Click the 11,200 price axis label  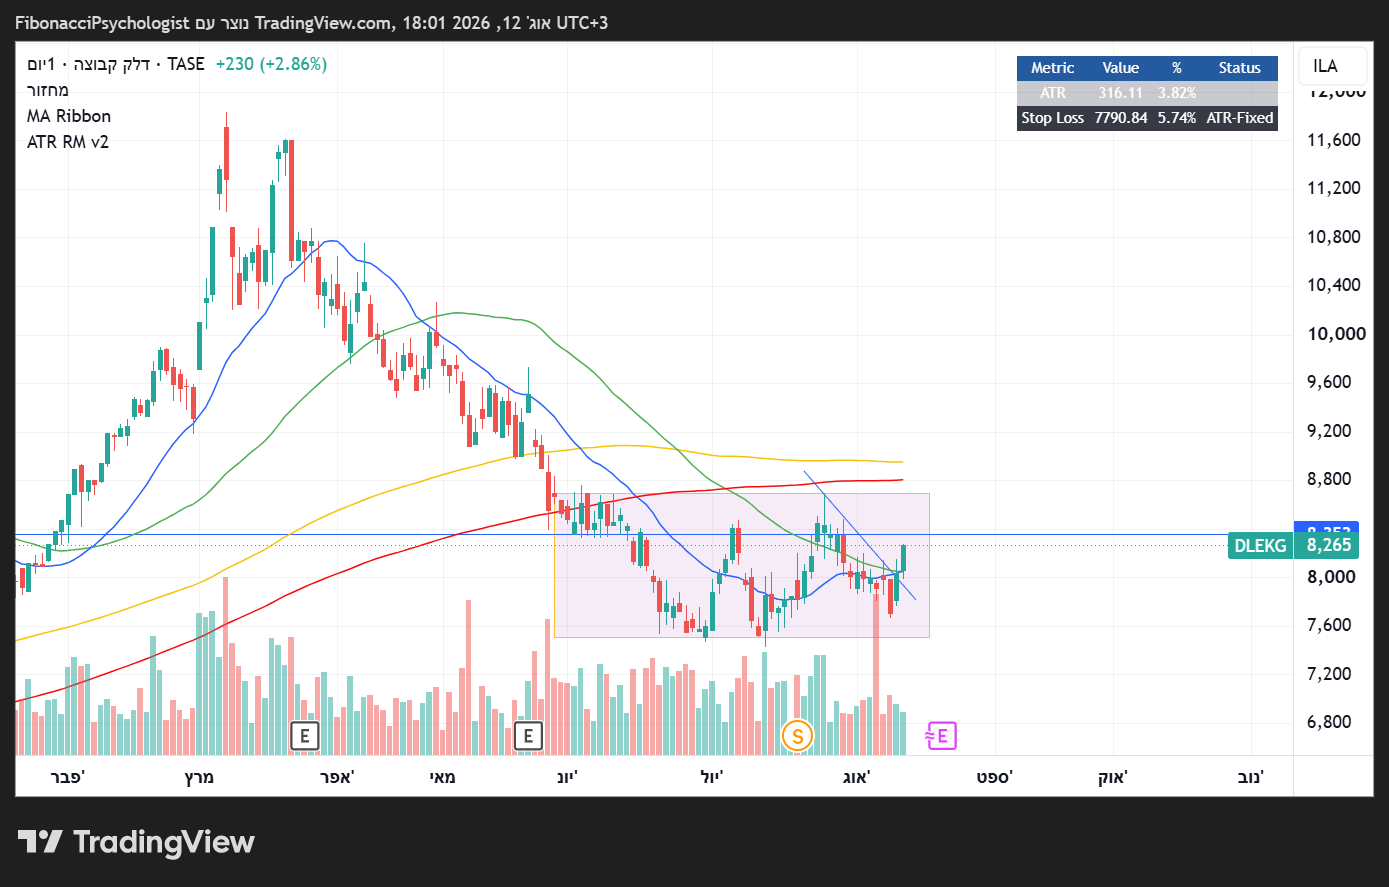point(1334,188)
